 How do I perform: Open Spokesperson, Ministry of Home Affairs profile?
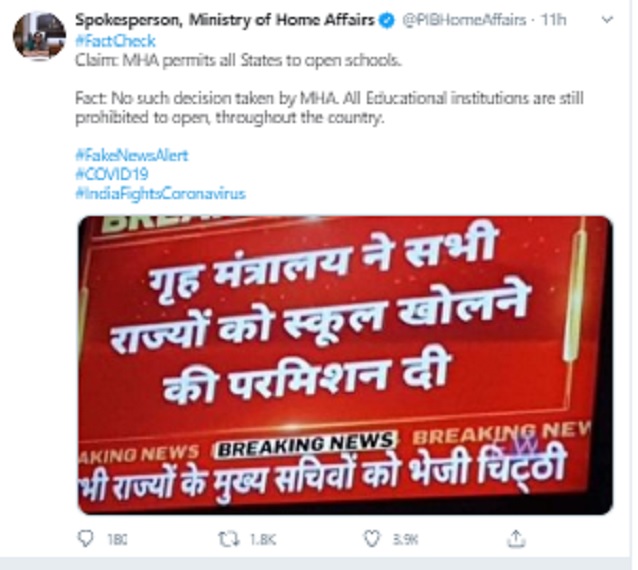click(x=225, y=20)
